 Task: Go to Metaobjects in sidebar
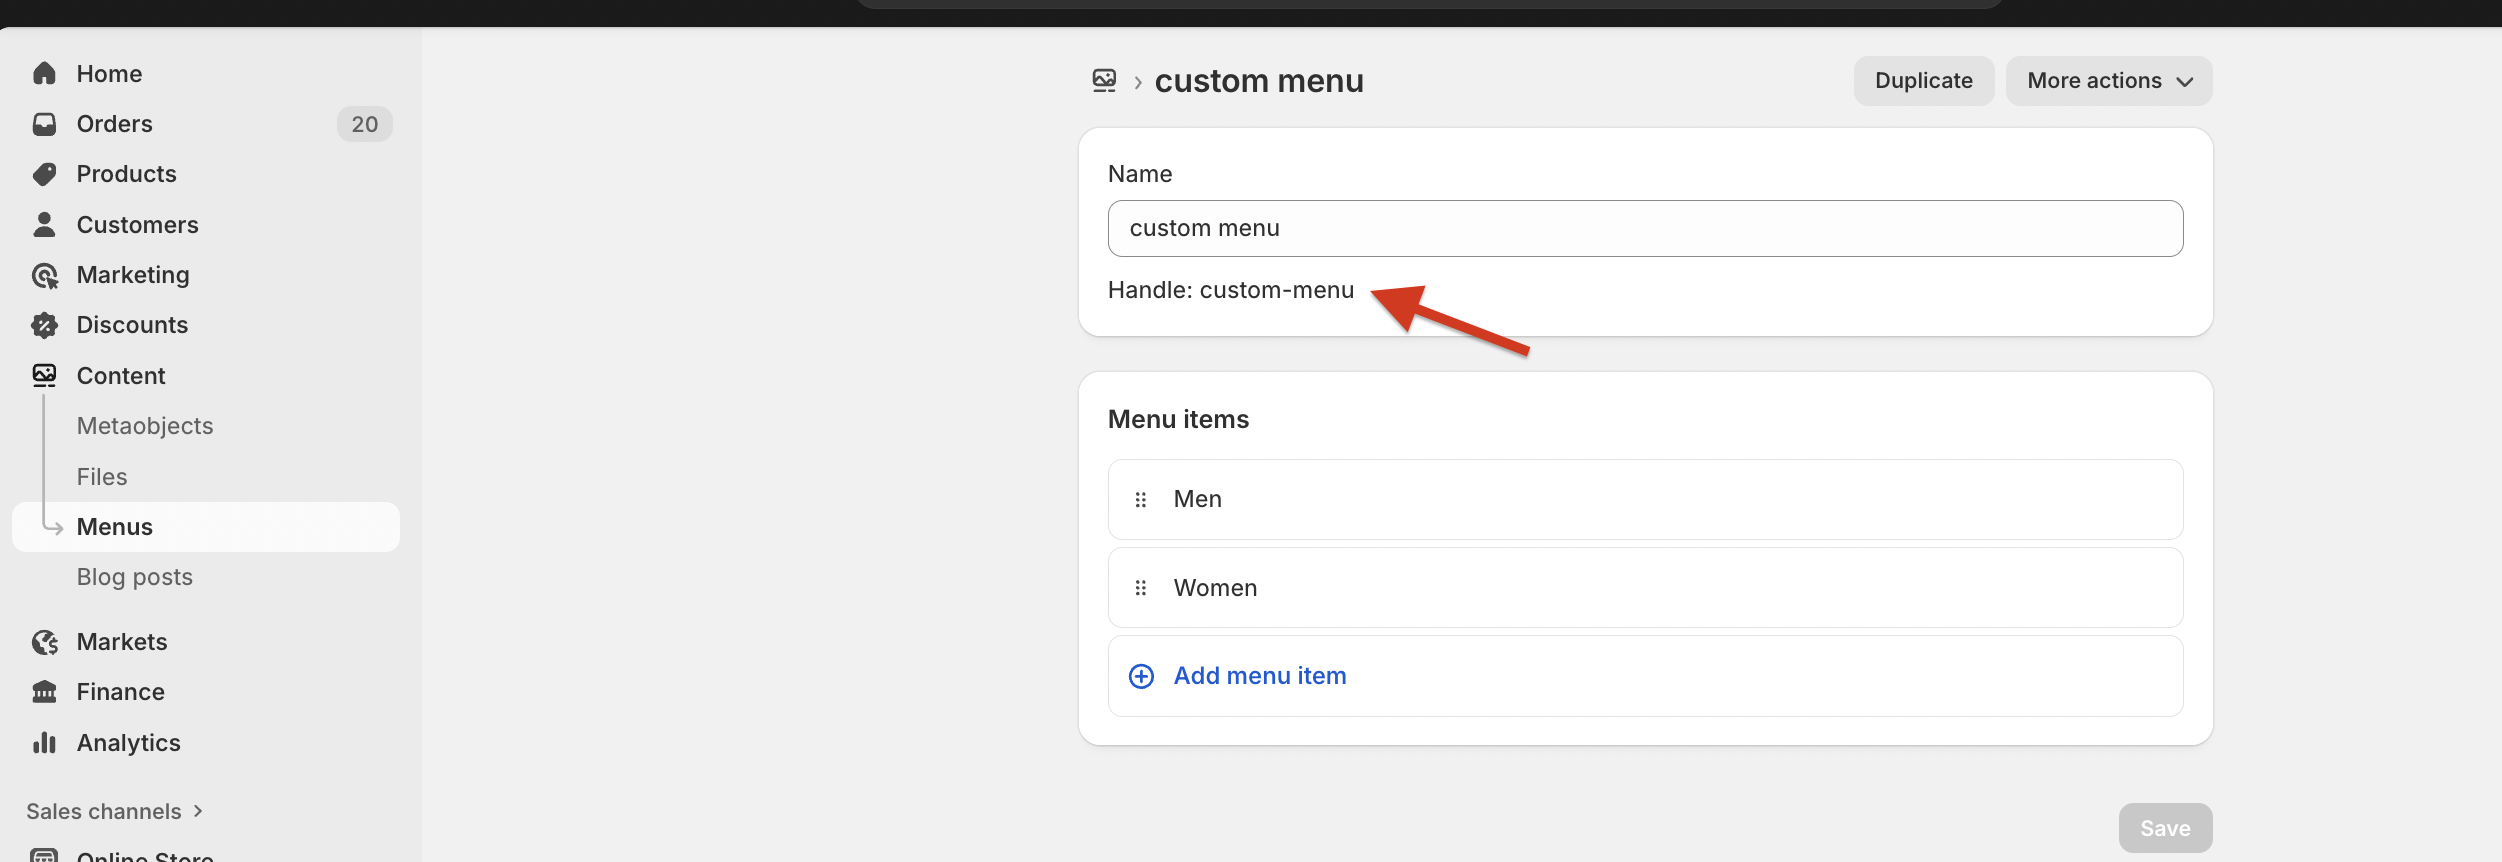pos(145,426)
